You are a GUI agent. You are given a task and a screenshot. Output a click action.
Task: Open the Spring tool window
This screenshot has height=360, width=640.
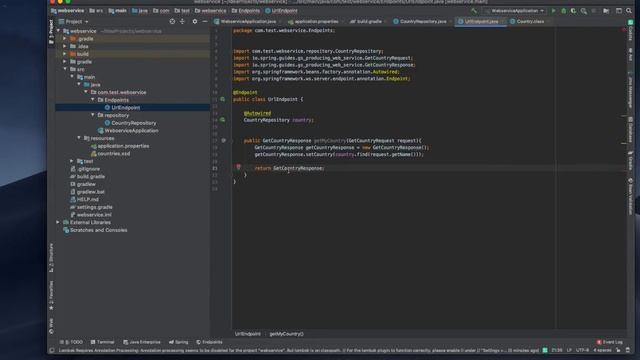click(x=178, y=342)
